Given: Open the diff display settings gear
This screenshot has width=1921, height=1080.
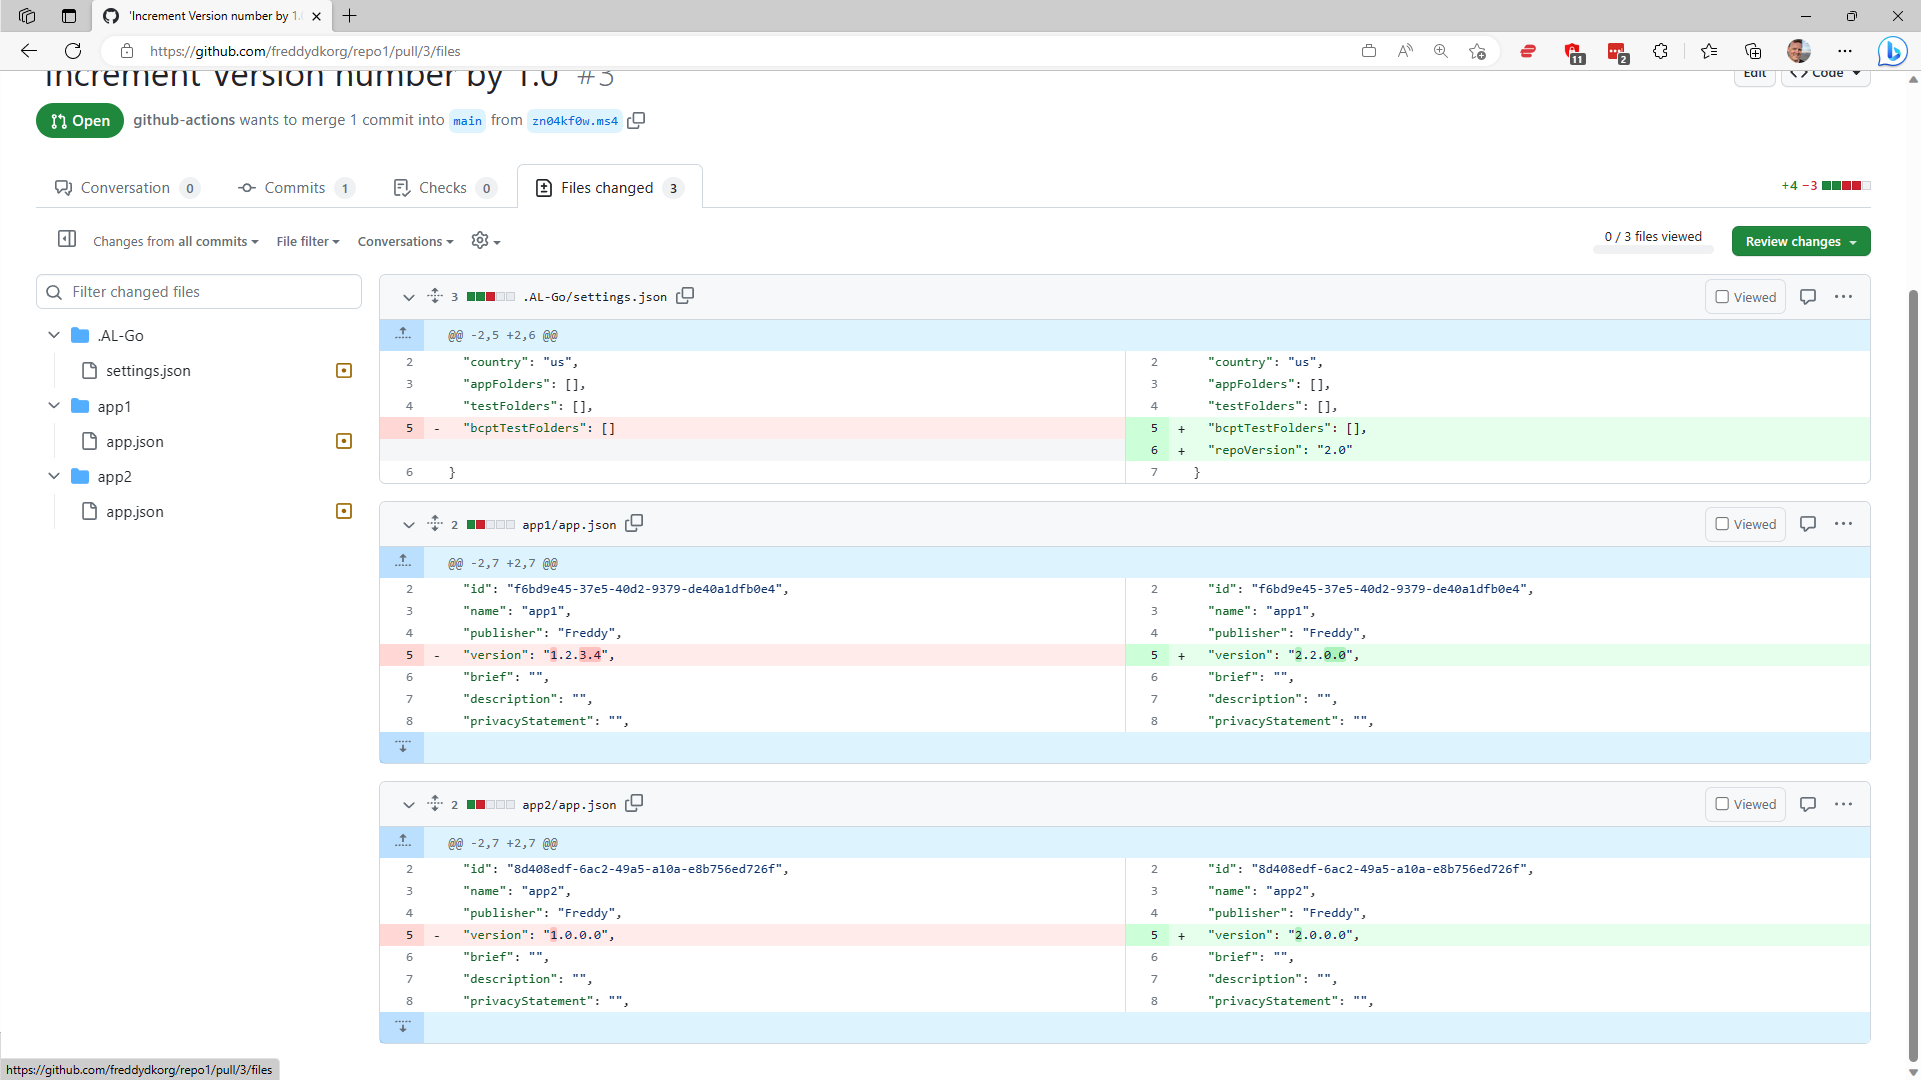Looking at the screenshot, I should tap(481, 240).
